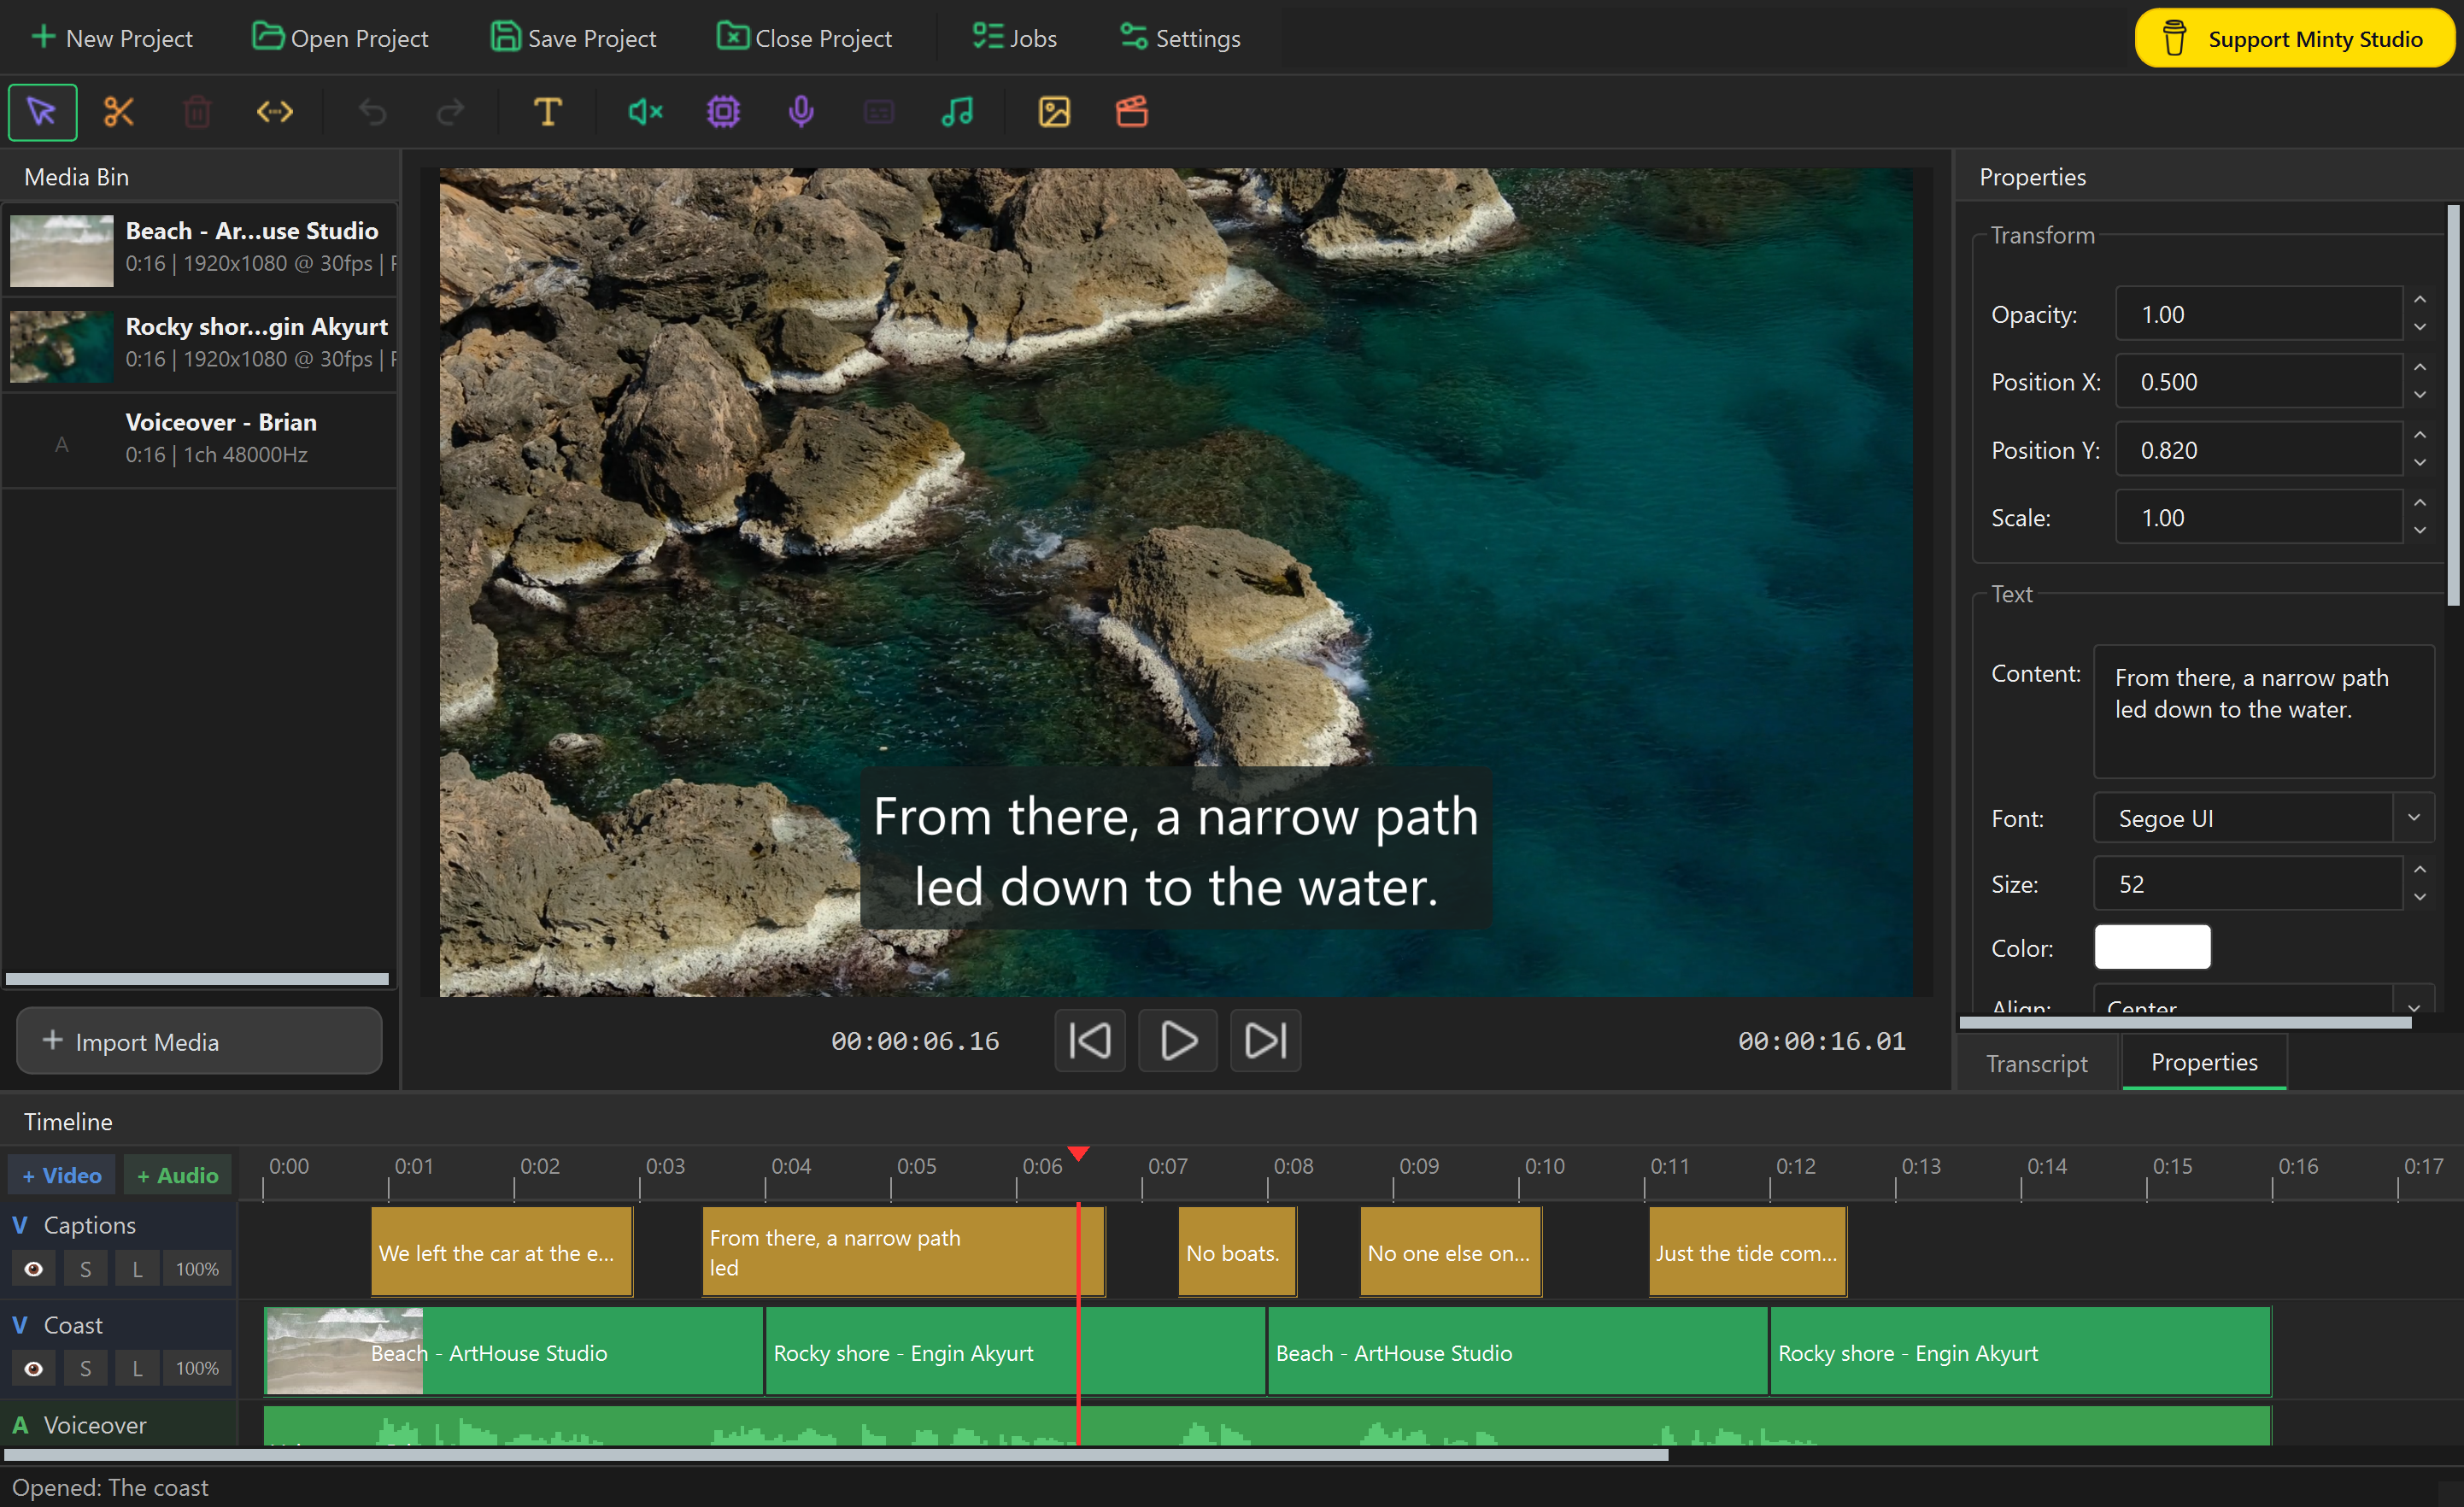Click the image picture icon
This screenshot has width=2464, height=1507.
coord(1054,112)
